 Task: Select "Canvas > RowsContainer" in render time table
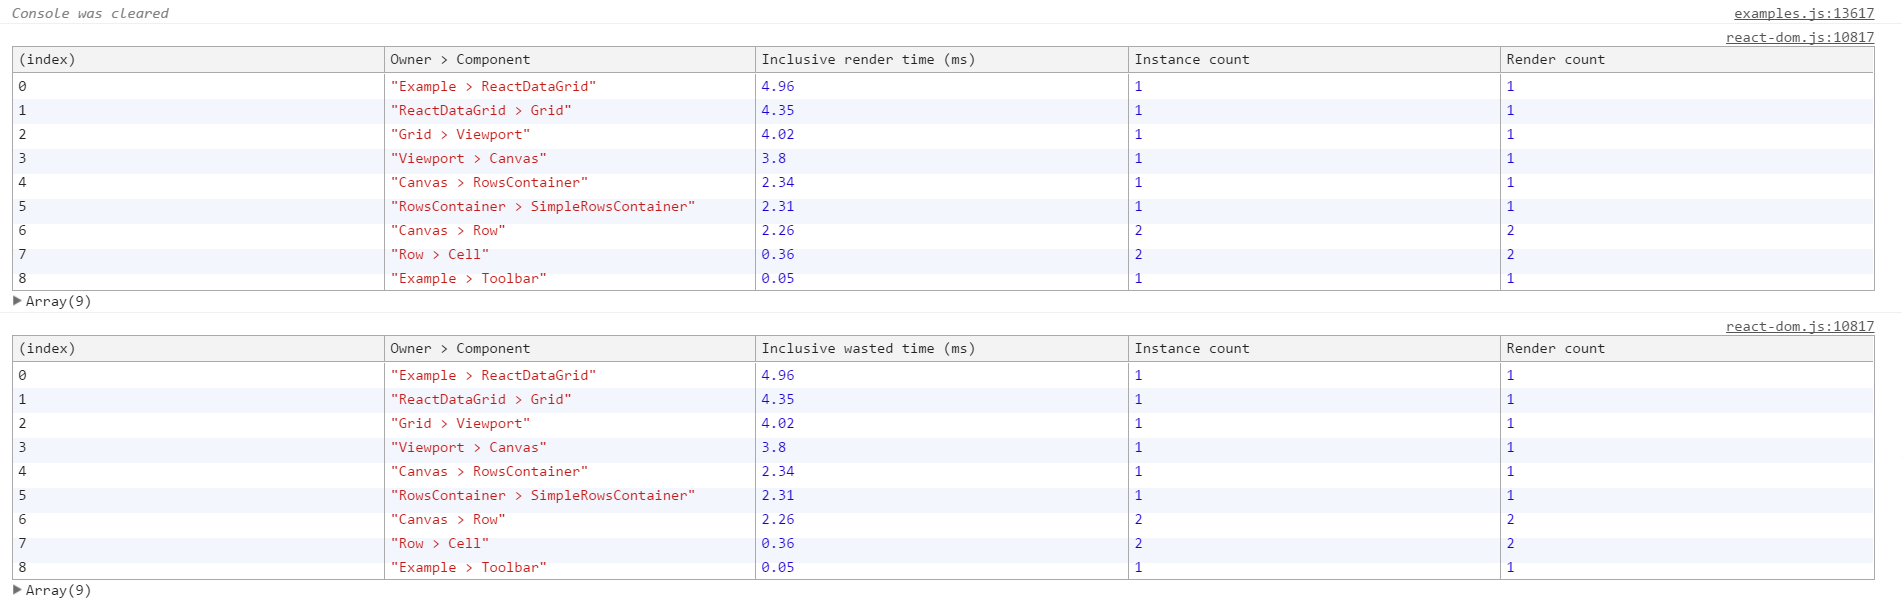489,182
